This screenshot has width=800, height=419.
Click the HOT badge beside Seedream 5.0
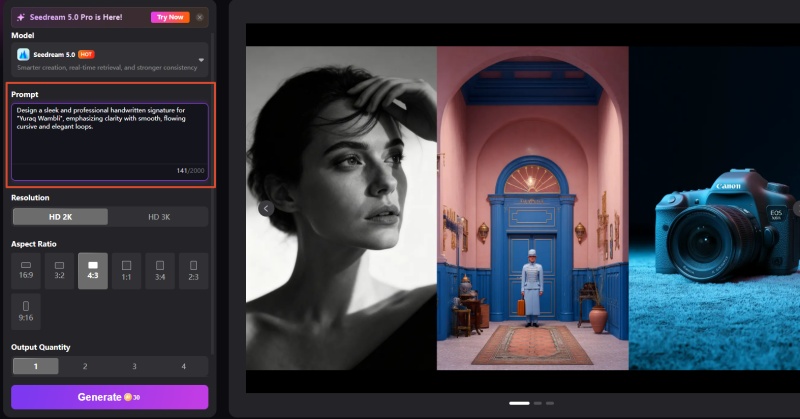point(86,54)
